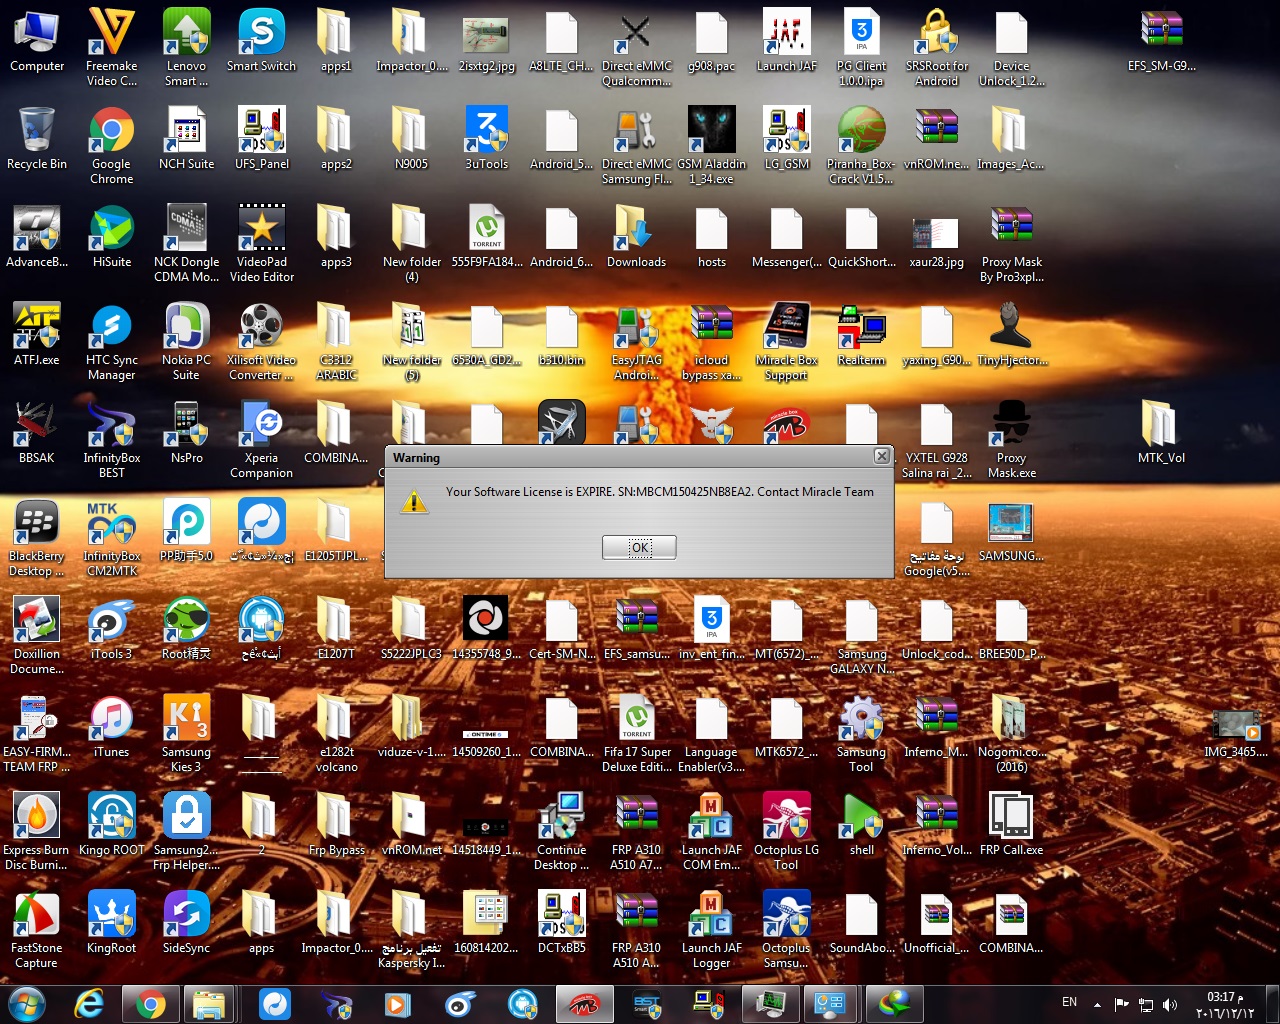1280x1024 pixels.
Task: Select the BlackBerry Desktop shortcut
Action: coord(37,538)
